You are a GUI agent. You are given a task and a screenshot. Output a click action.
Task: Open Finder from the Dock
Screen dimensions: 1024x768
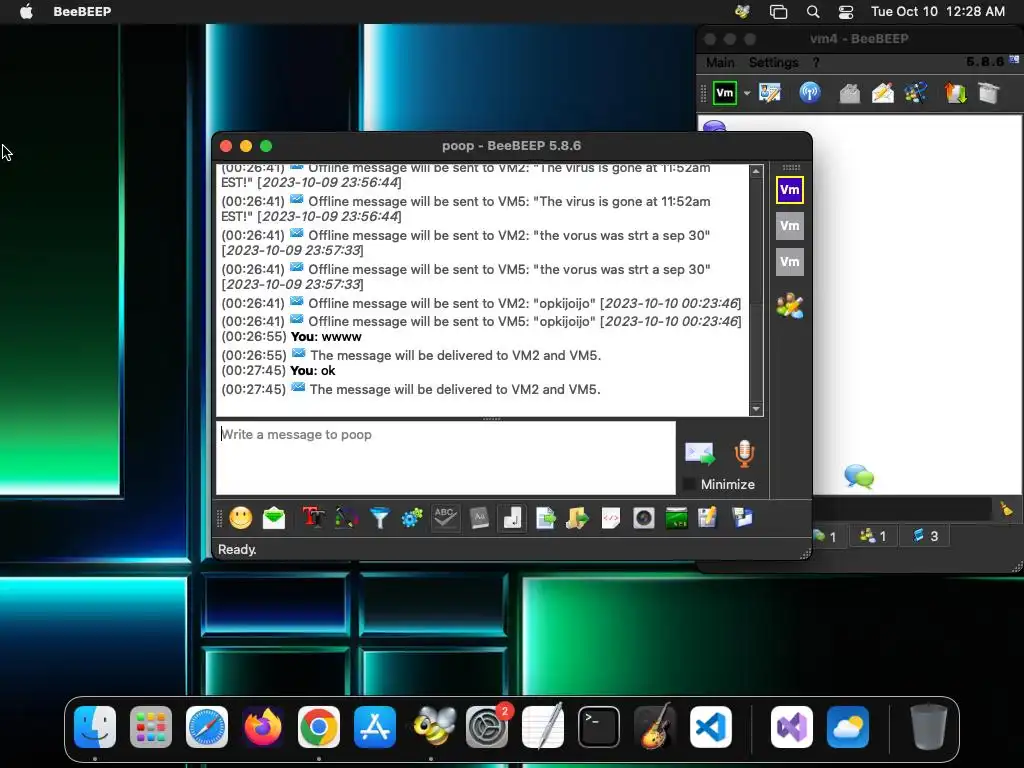(x=95, y=727)
